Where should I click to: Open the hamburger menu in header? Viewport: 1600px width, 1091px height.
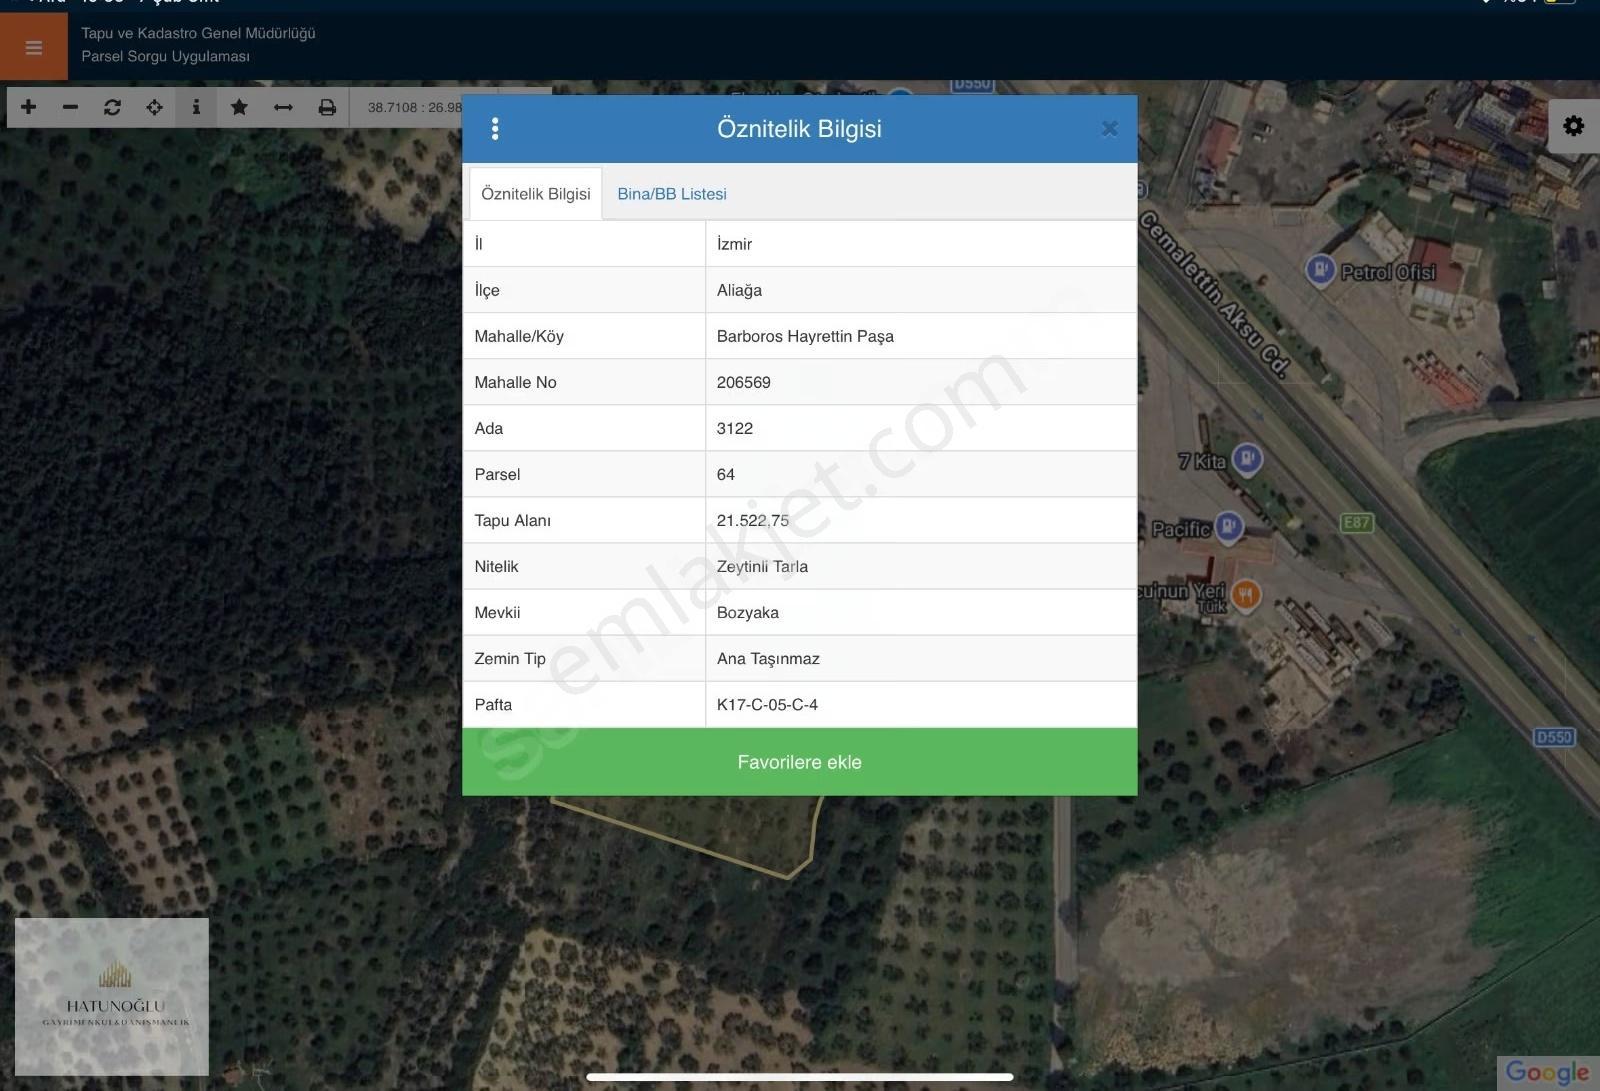click(34, 47)
